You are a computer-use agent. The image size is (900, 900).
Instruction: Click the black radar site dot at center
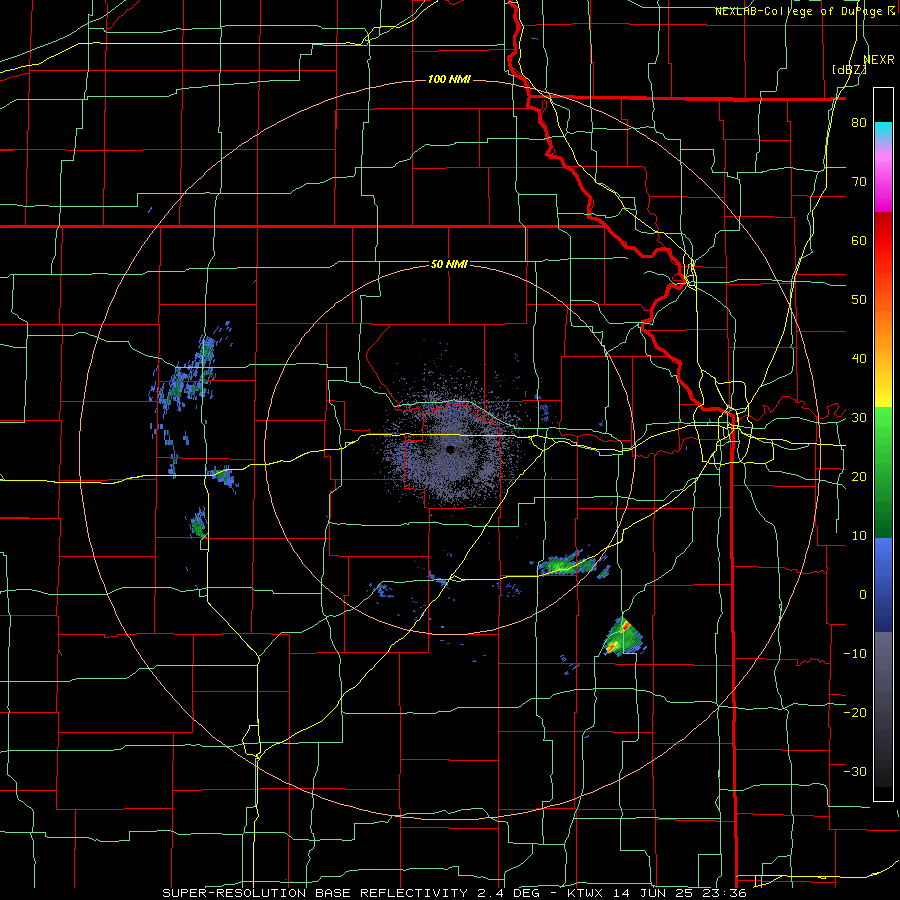[451, 449]
